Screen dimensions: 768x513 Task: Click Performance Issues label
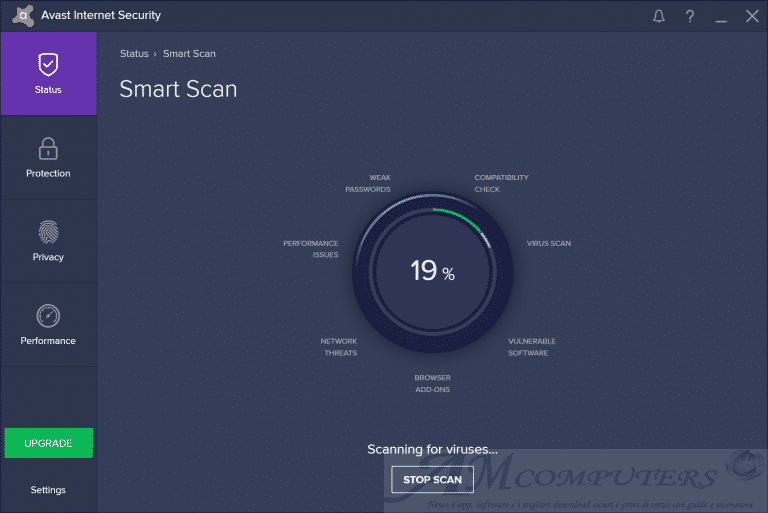[x=311, y=249]
